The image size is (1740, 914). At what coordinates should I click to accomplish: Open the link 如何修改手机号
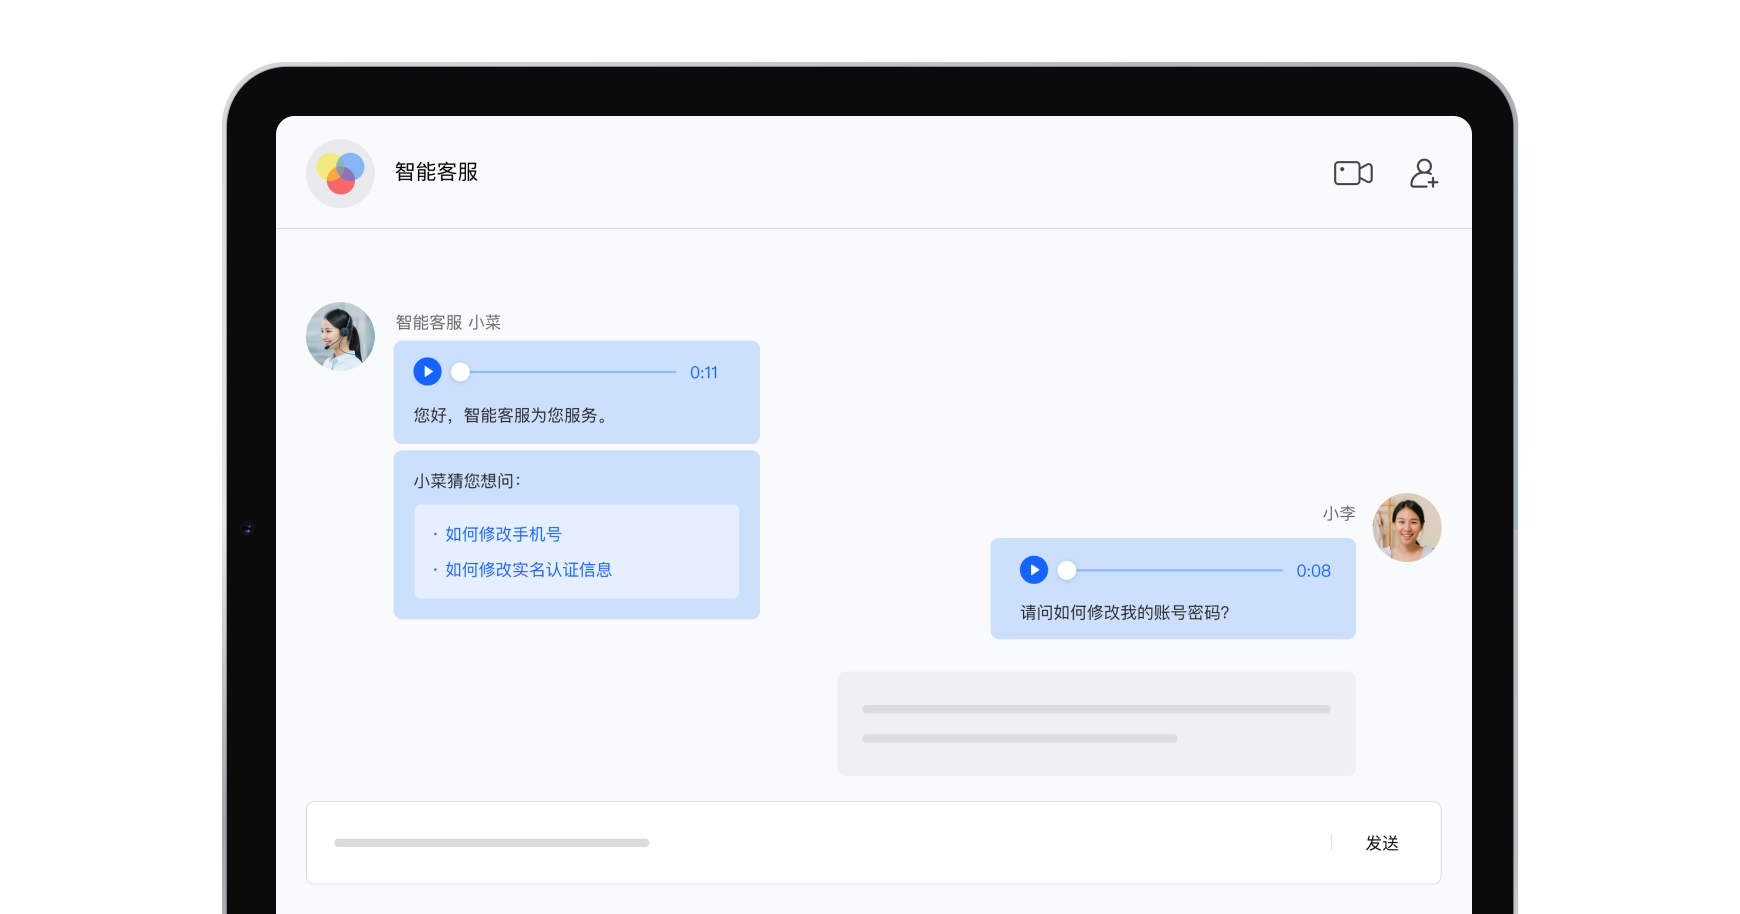tap(503, 534)
